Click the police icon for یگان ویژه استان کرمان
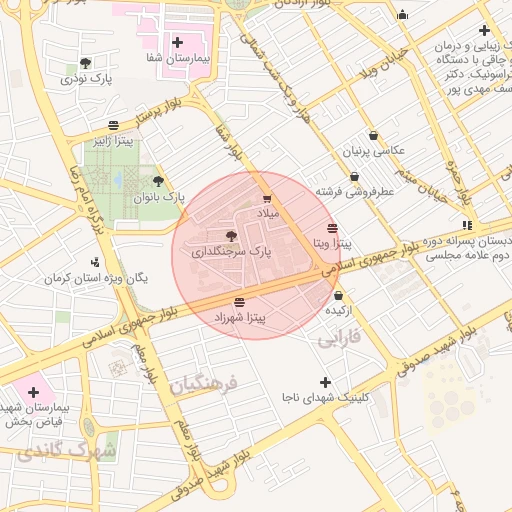 coord(95,263)
